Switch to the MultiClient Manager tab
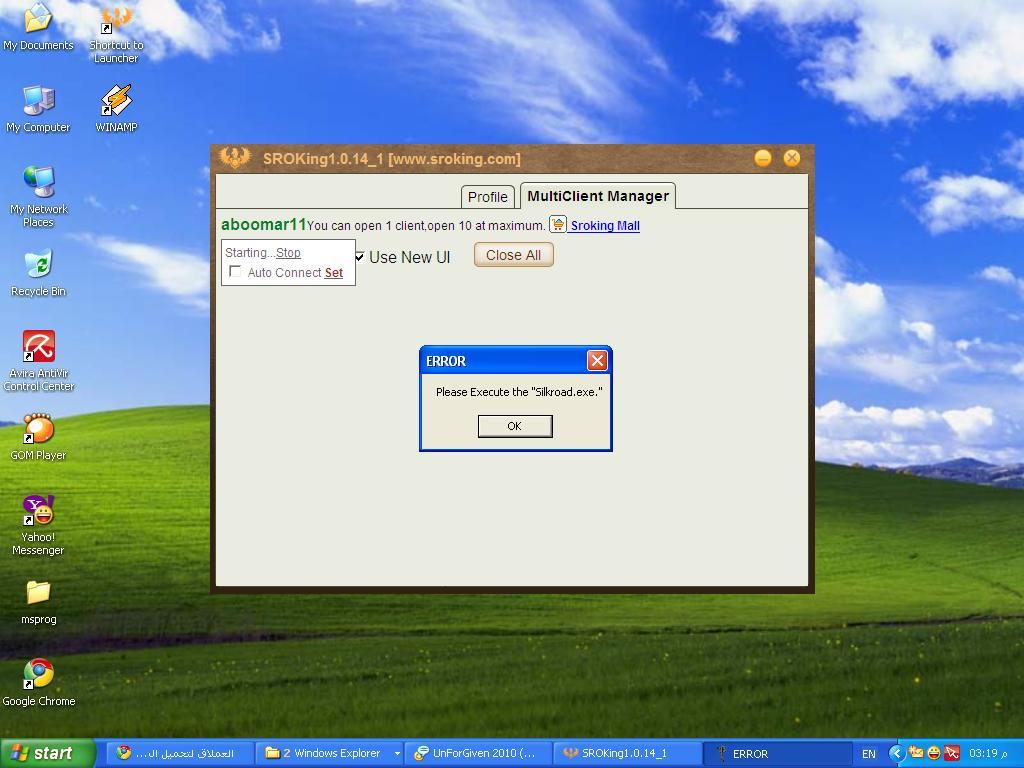The height and width of the screenshot is (768, 1024). [598, 196]
